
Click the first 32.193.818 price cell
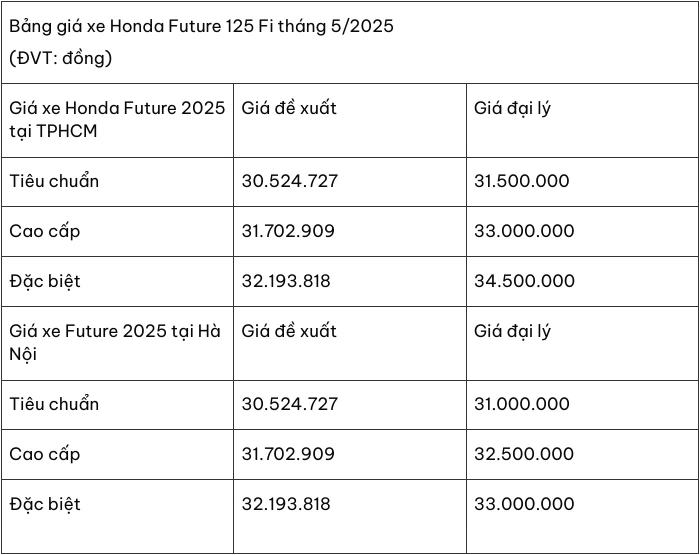pyautogui.click(x=286, y=281)
